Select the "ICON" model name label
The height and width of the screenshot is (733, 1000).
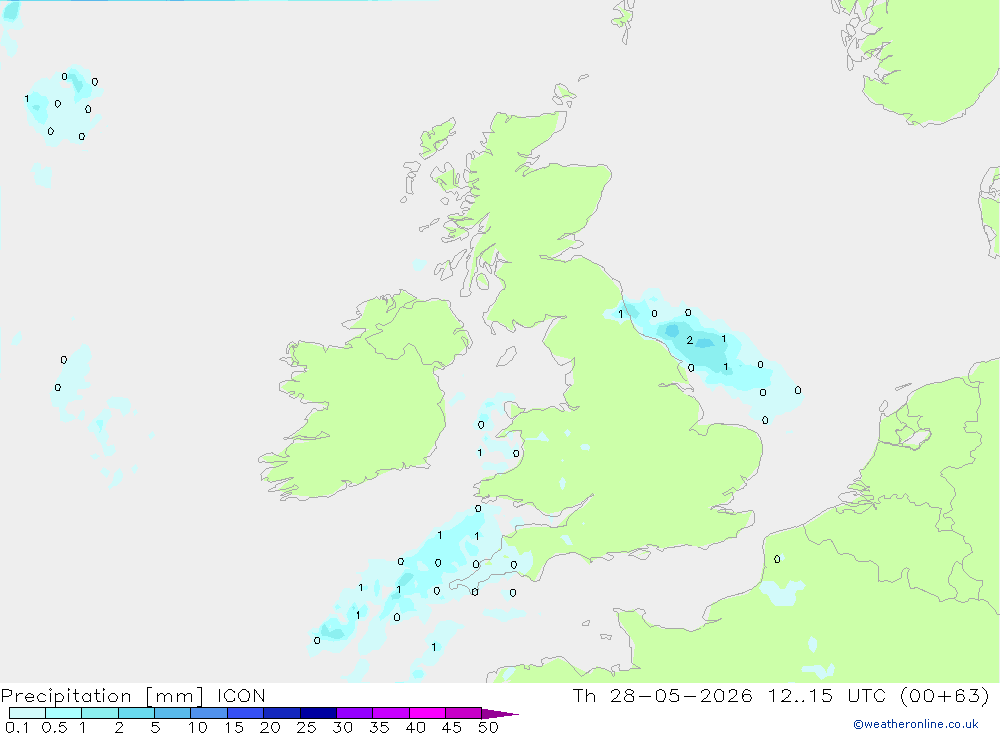241,695
